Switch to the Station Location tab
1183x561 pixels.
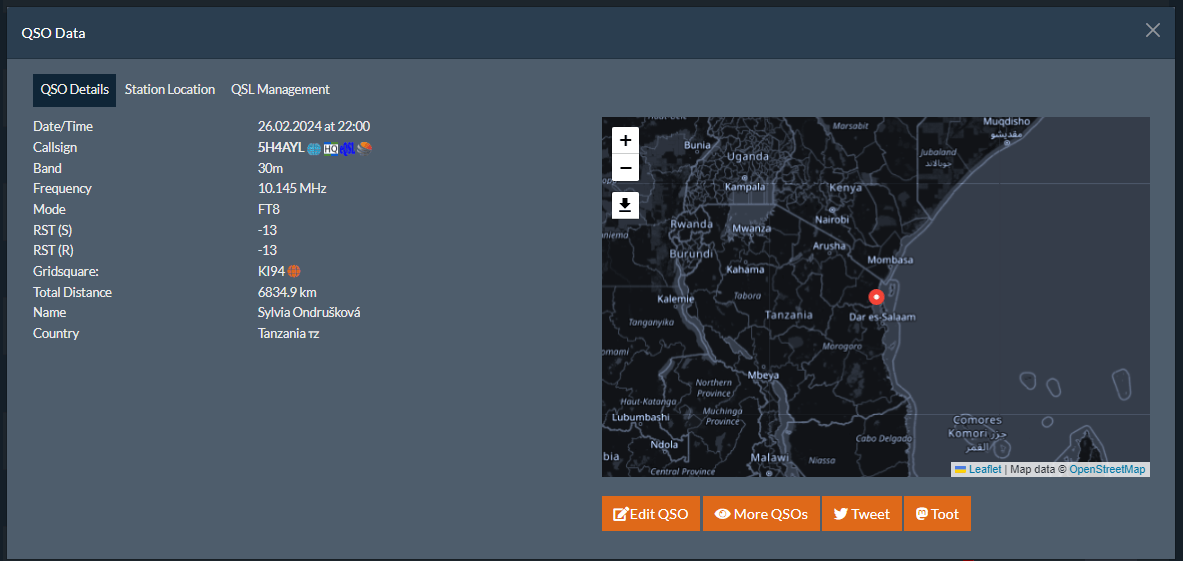coord(170,90)
